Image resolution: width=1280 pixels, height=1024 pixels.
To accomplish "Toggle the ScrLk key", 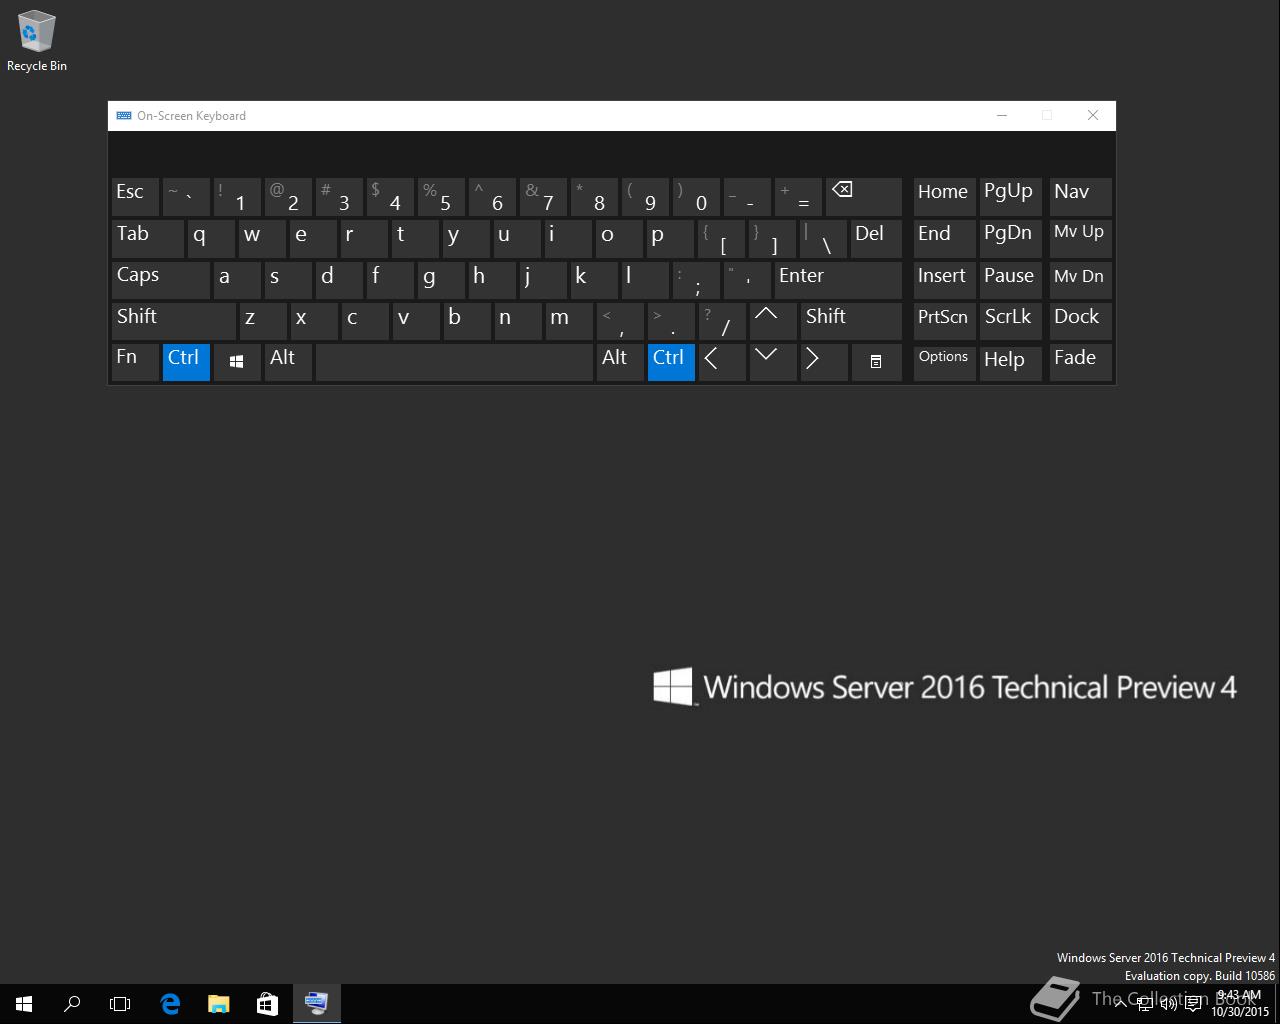I will [x=1010, y=321].
